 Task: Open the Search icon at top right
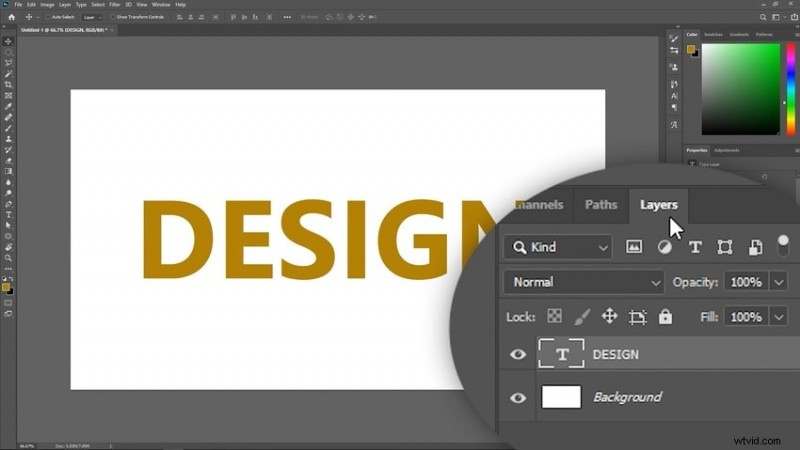(763, 17)
